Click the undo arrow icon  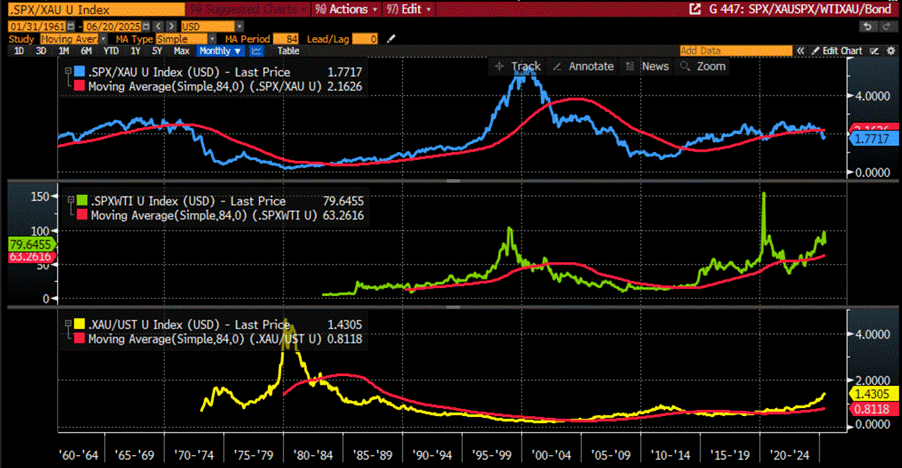click(867, 26)
